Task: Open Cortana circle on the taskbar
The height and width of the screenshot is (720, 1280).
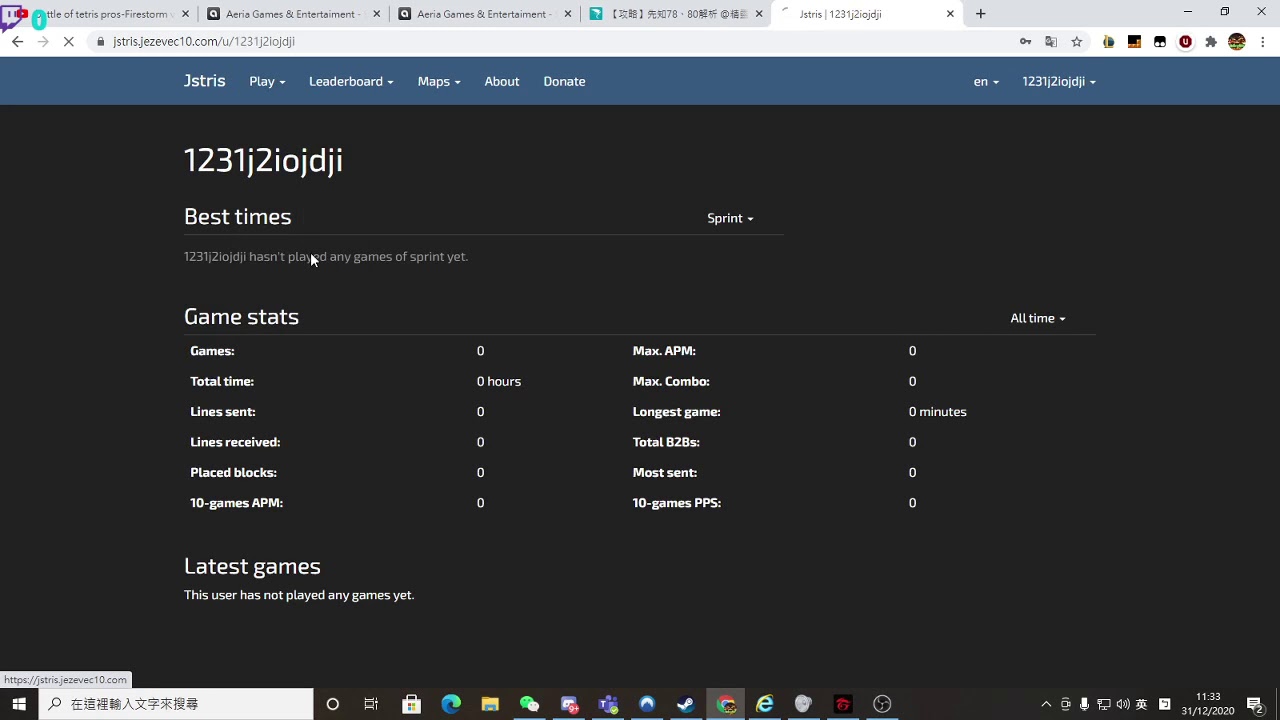Action: click(333, 704)
